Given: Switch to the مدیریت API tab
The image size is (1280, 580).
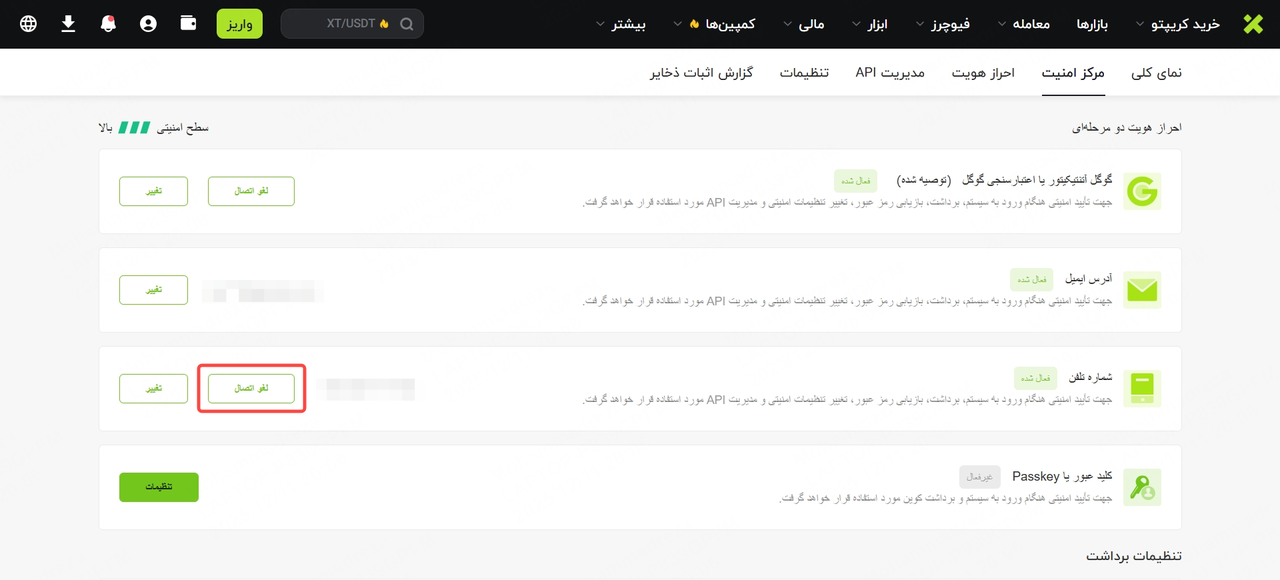Looking at the screenshot, I should coord(890,73).
